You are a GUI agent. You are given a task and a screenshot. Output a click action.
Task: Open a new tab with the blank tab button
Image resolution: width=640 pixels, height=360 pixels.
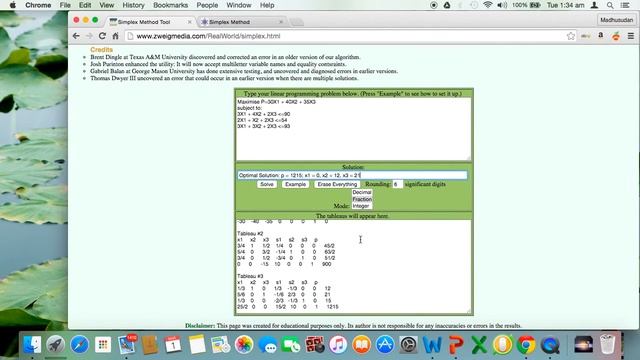298,22
